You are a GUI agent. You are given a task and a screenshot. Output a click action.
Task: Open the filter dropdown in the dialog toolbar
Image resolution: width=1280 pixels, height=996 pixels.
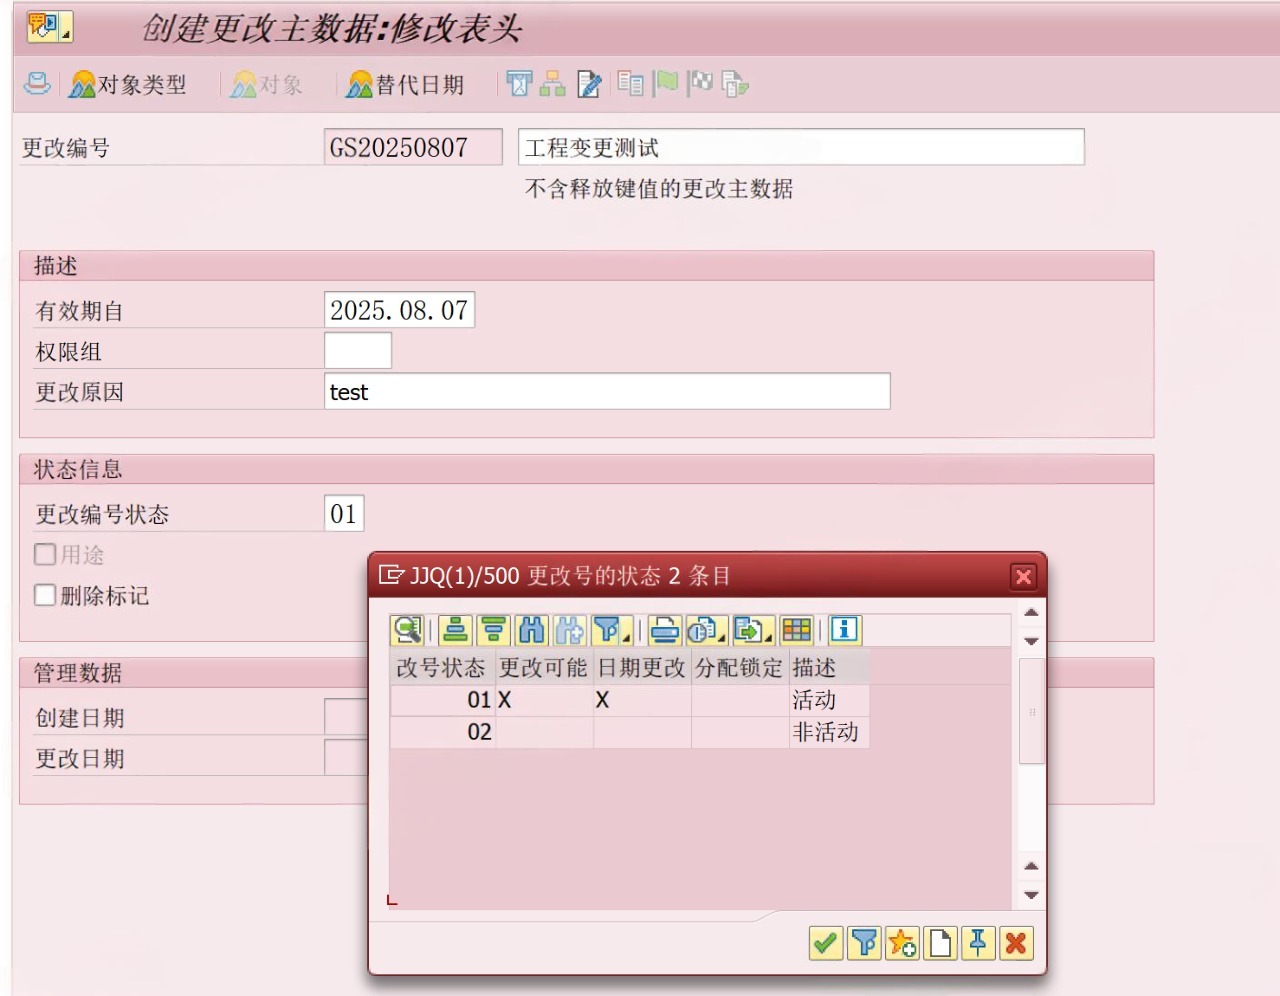(626, 634)
